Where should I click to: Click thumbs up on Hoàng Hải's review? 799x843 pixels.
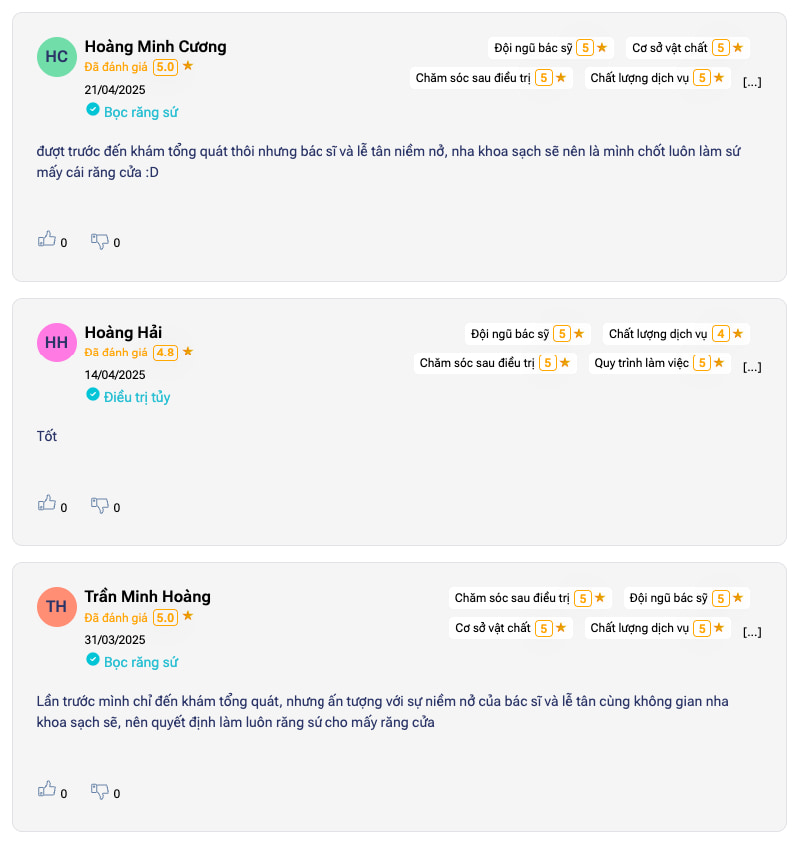pyautogui.click(x=46, y=505)
